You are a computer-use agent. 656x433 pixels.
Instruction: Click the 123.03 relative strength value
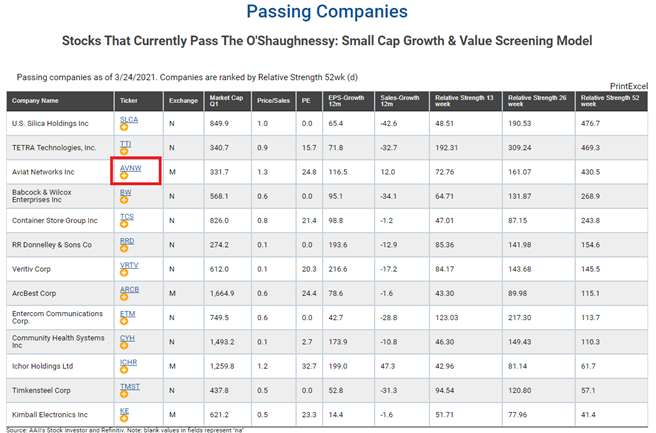pyautogui.click(x=446, y=318)
